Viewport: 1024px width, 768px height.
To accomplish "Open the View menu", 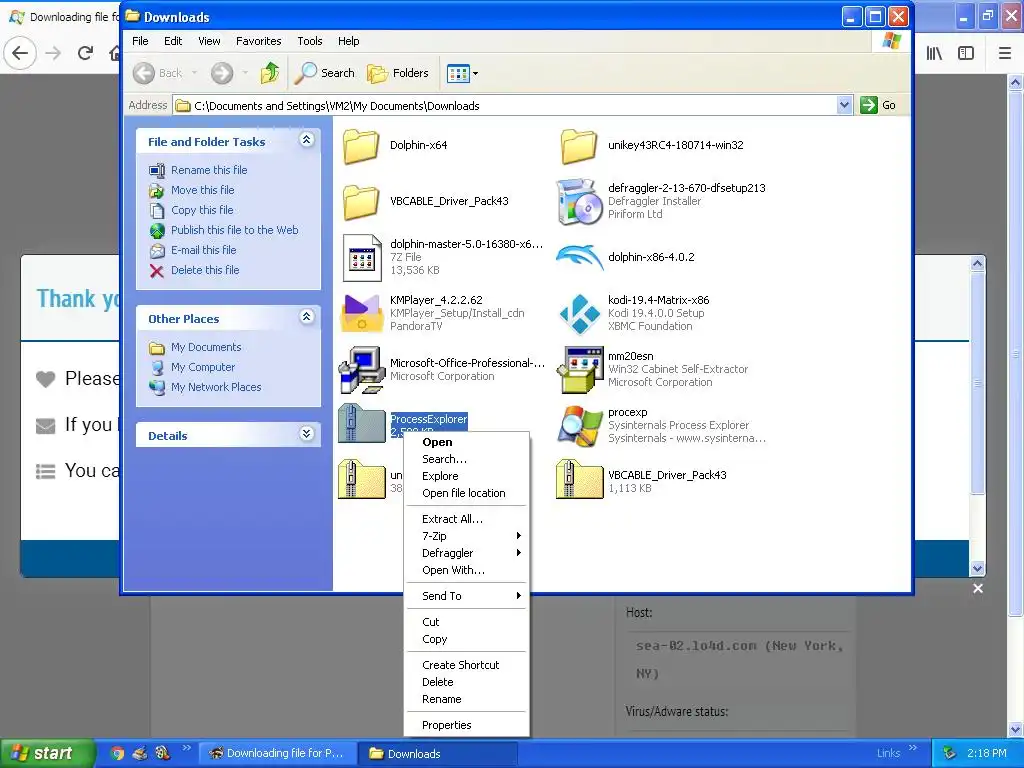I will click(x=209, y=41).
